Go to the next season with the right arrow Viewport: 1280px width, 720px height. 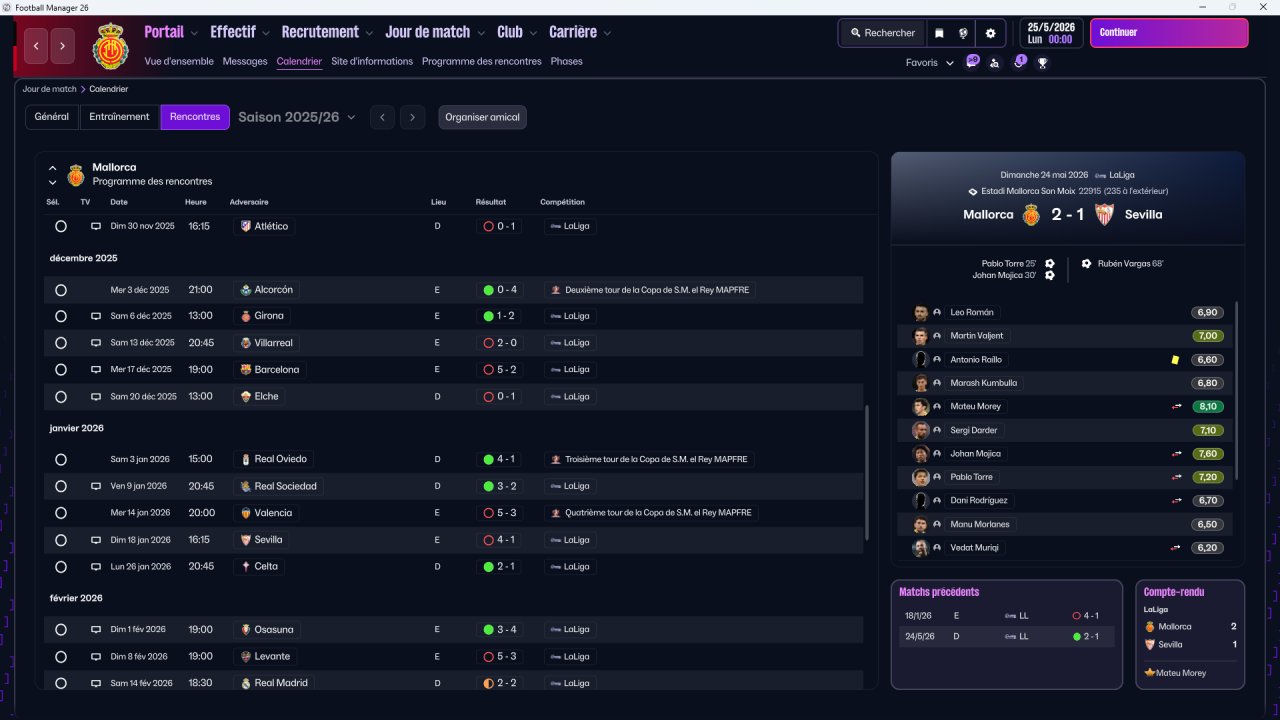[413, 117]
